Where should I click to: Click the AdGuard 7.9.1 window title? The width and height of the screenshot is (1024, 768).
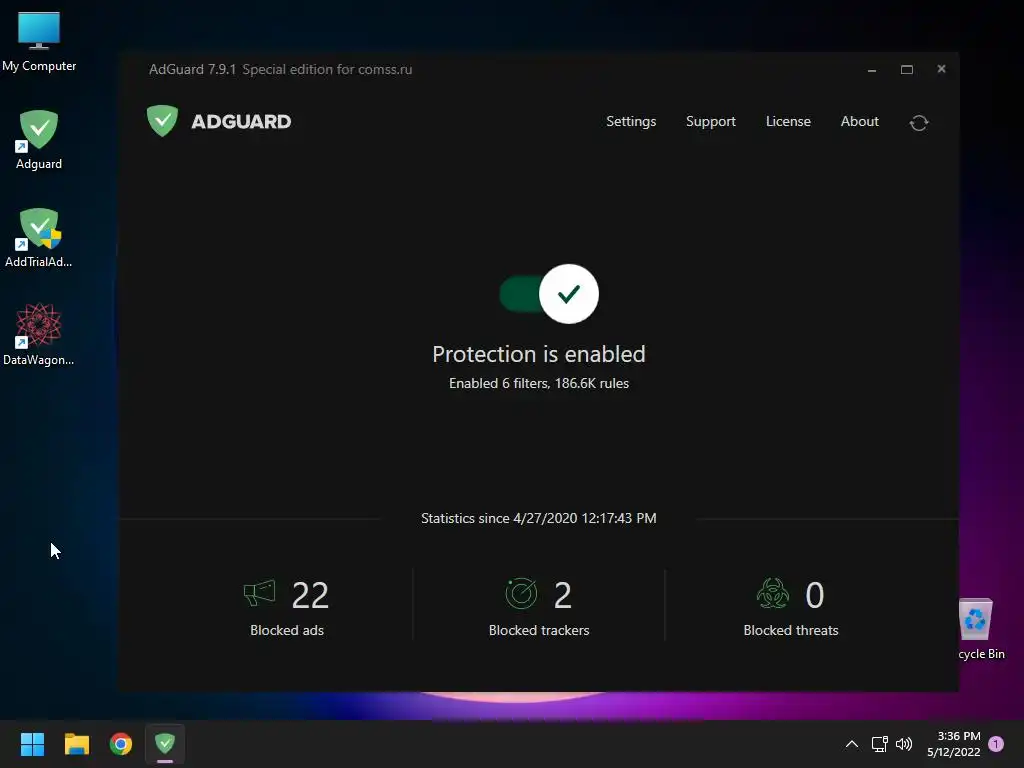click(280, 69)
